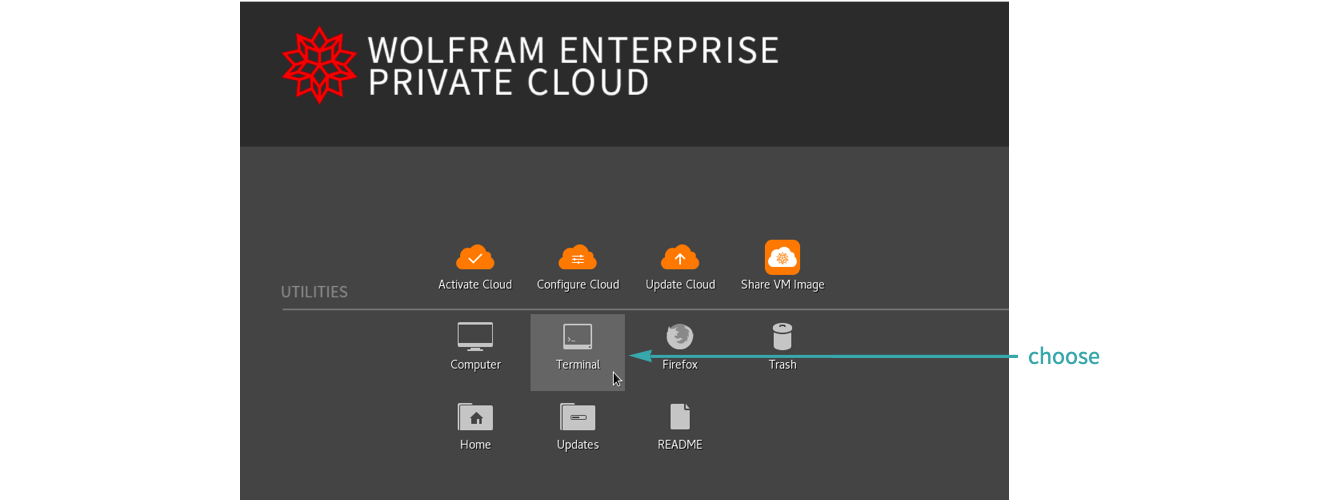Launch the Configure Cloud sliders icon
Viewport: 1340px width, 500px height.
pyautogui.click(x=578, y=258)
